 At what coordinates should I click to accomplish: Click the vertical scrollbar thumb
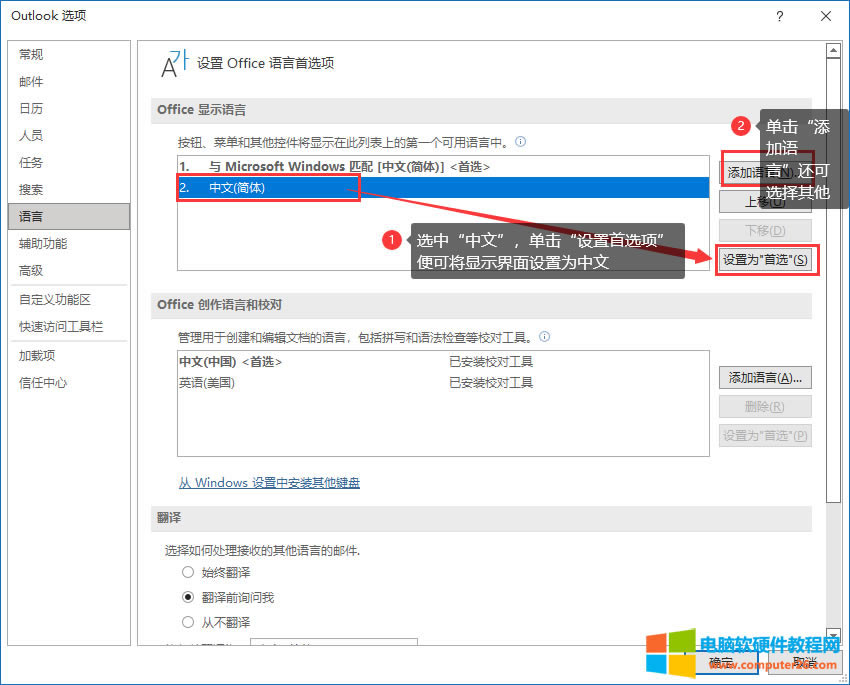833,280
